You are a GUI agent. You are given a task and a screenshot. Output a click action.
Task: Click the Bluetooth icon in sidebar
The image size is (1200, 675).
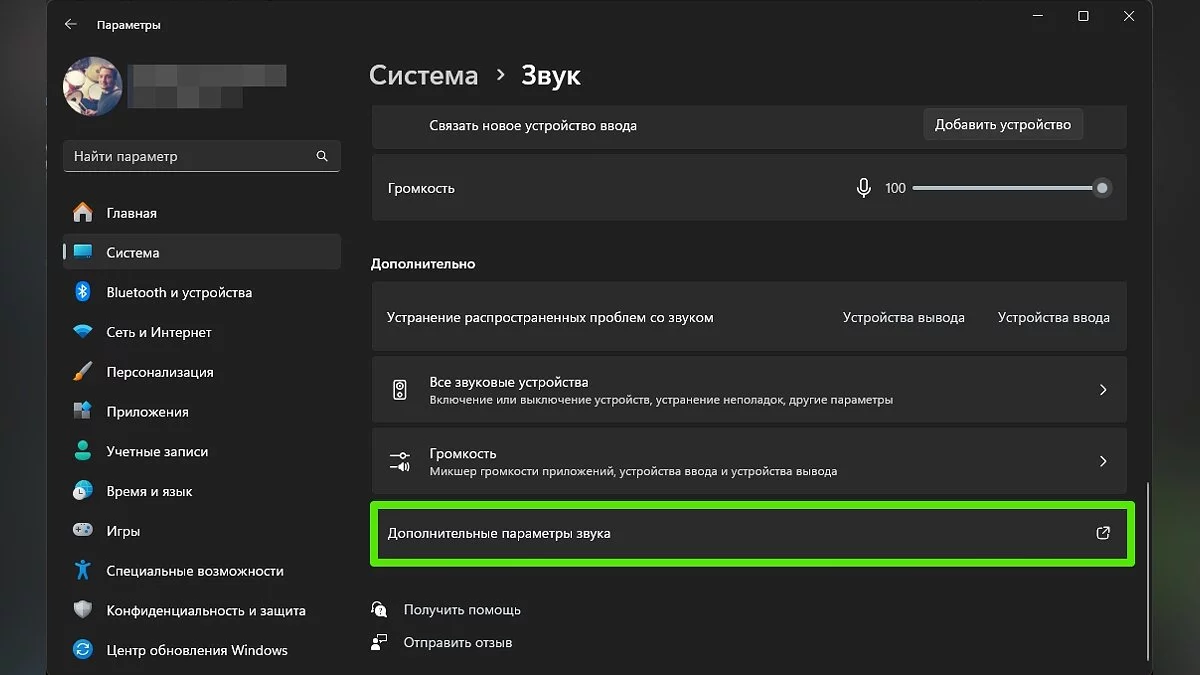(x=83, y=292)
